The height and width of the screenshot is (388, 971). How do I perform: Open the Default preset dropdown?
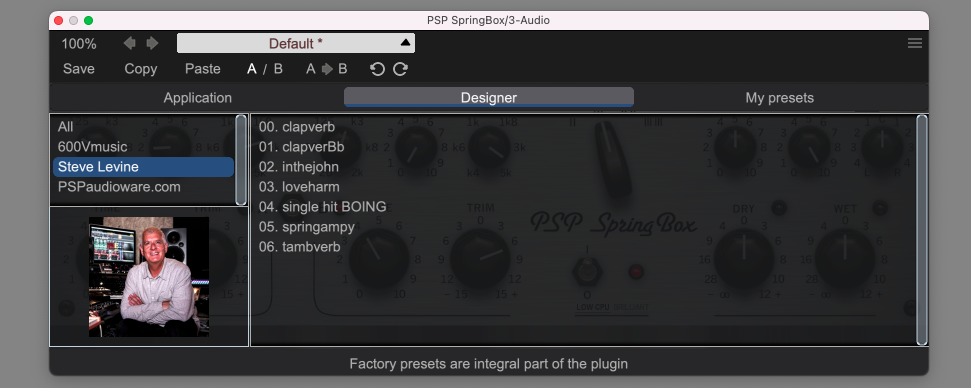pyautogui.click(x=296, y=43)
